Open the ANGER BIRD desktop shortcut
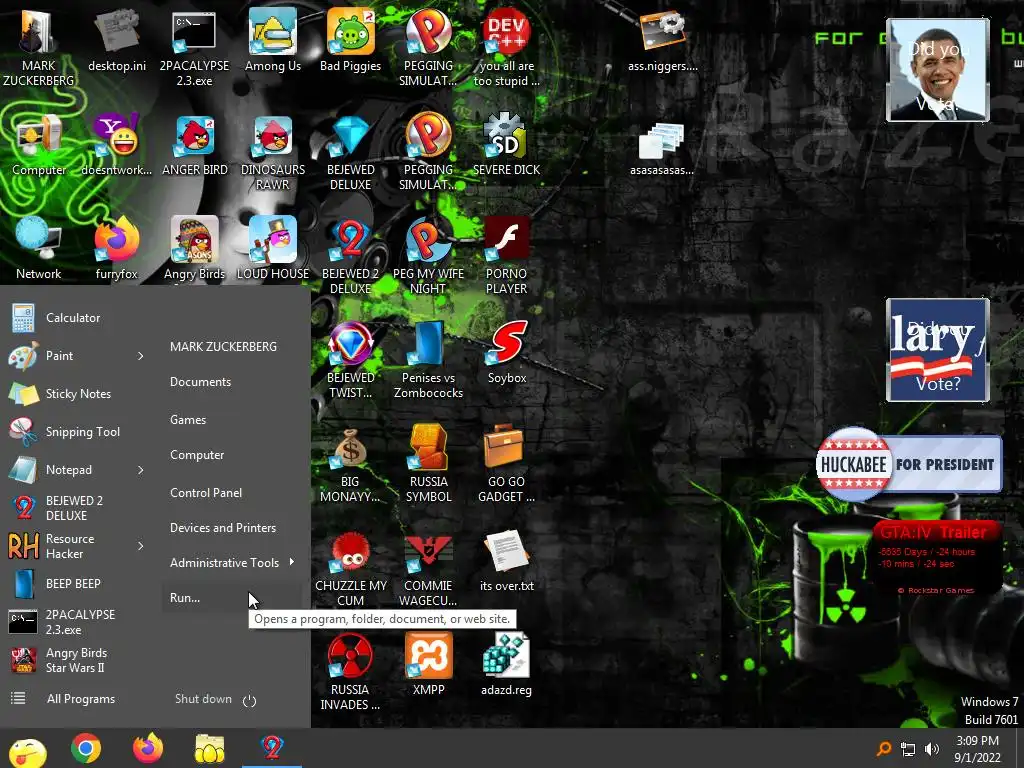 point(195,145)
